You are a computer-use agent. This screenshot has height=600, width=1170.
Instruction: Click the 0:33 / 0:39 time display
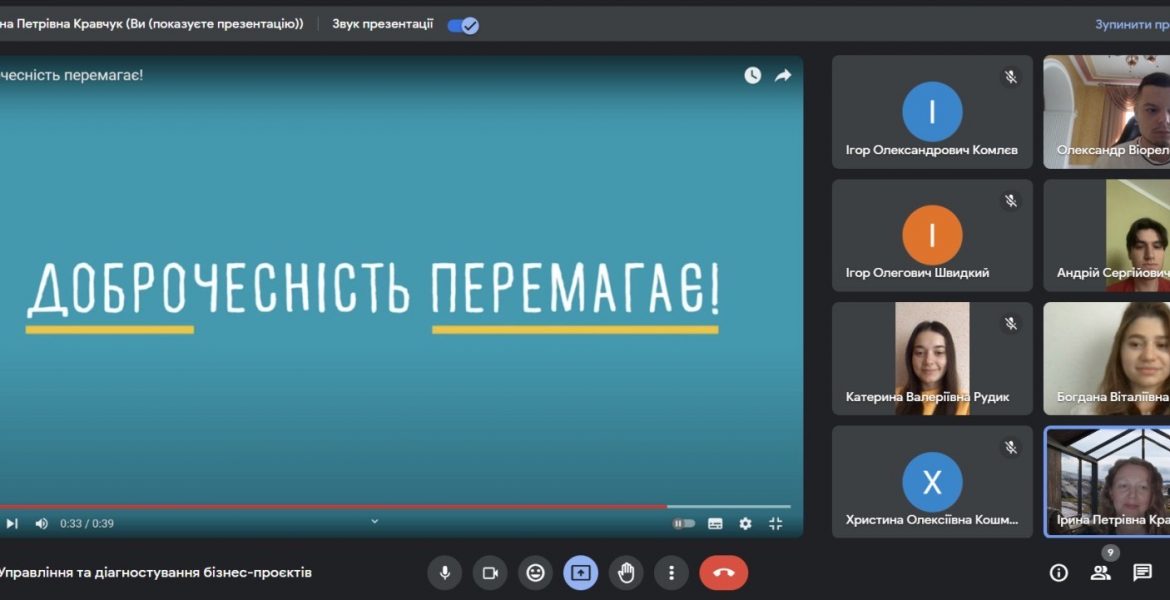point(87,524)
